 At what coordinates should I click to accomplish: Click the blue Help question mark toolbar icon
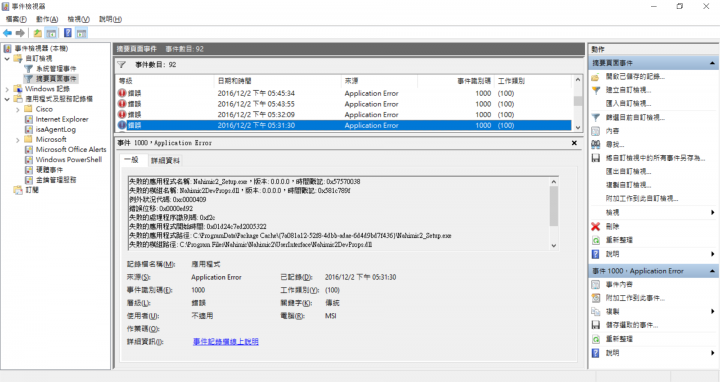point(68,33)
